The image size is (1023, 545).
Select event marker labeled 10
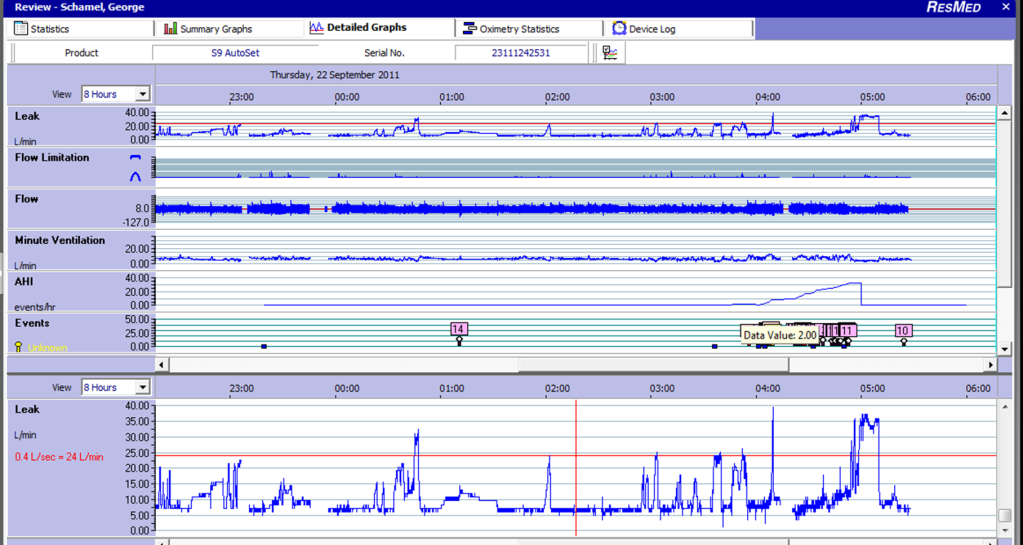903,330
